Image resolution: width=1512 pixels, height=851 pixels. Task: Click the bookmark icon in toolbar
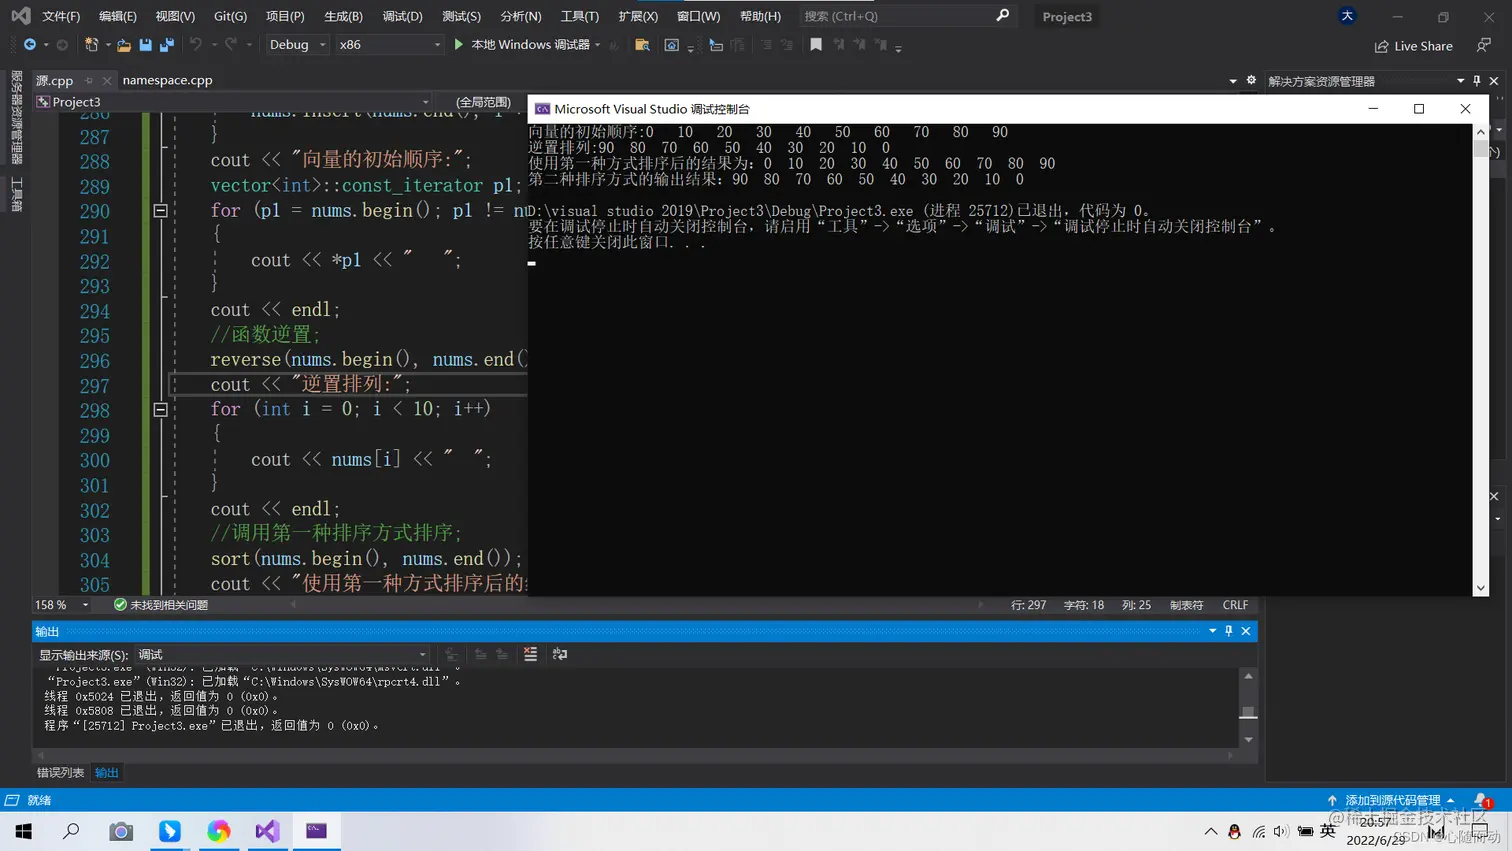click(816, 45)
